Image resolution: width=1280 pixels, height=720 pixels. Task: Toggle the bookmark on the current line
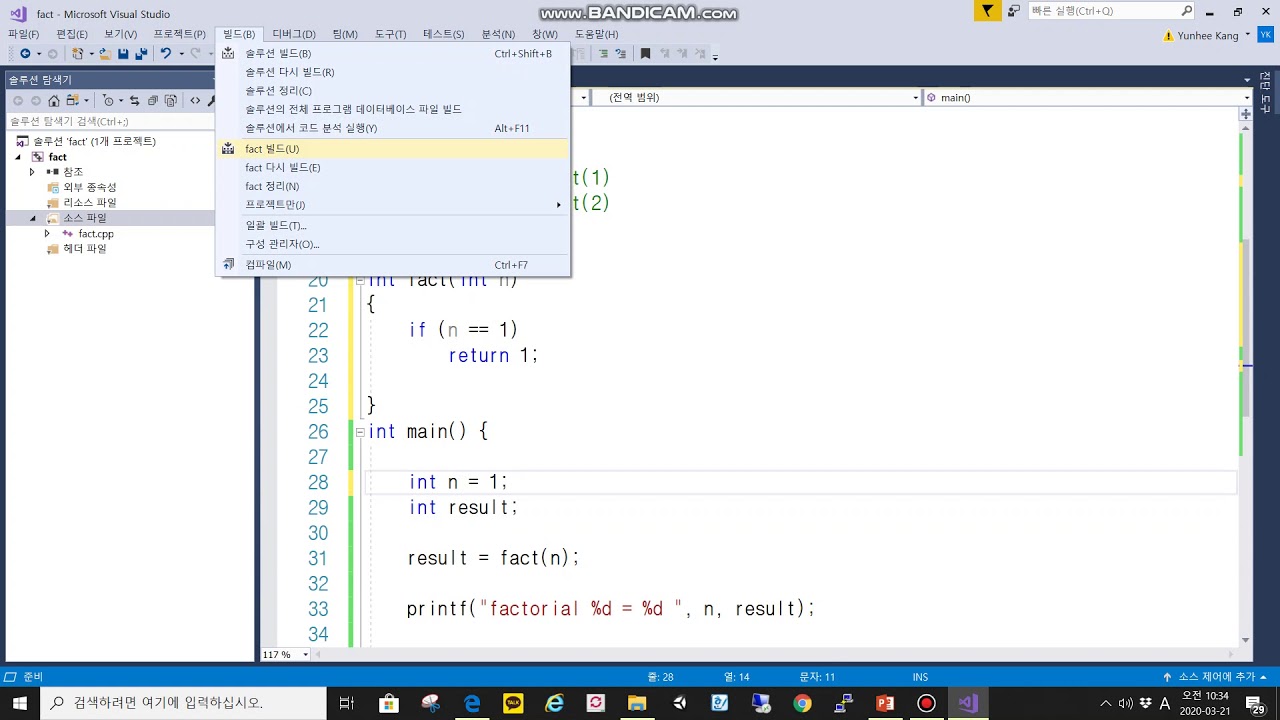[645, 54]
